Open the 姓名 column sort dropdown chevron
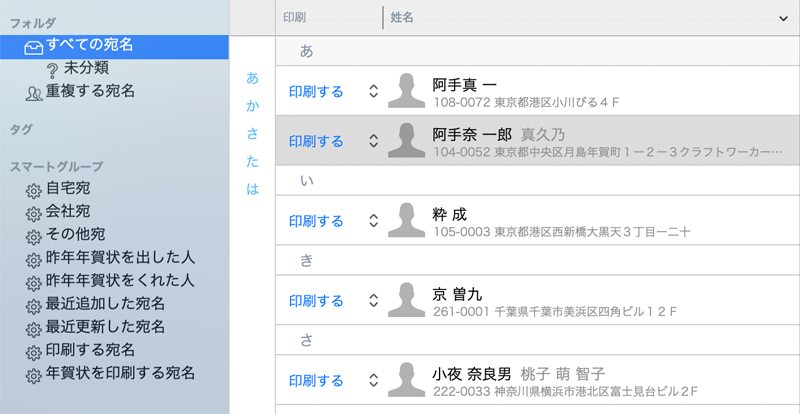Screen dimensions: 800x414 pos(783,18)
